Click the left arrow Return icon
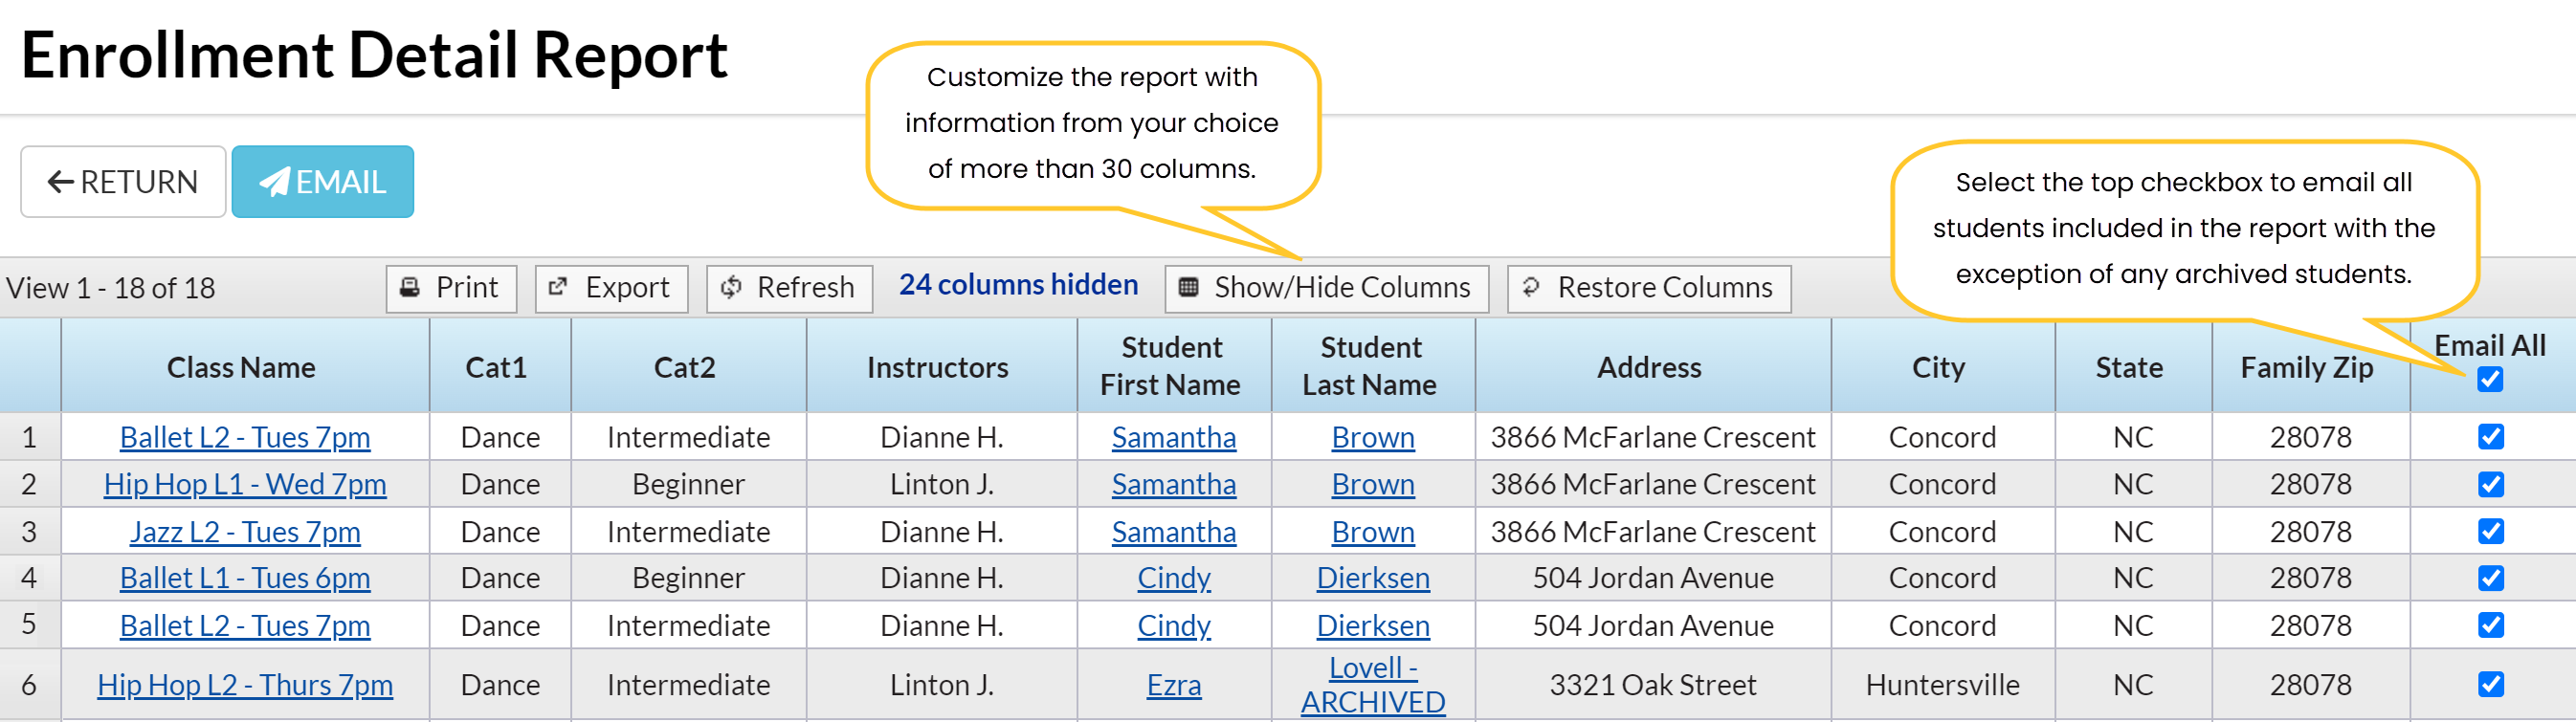Screen dimensions: 2576x722 pyautogui.click(x=60, y=182)
